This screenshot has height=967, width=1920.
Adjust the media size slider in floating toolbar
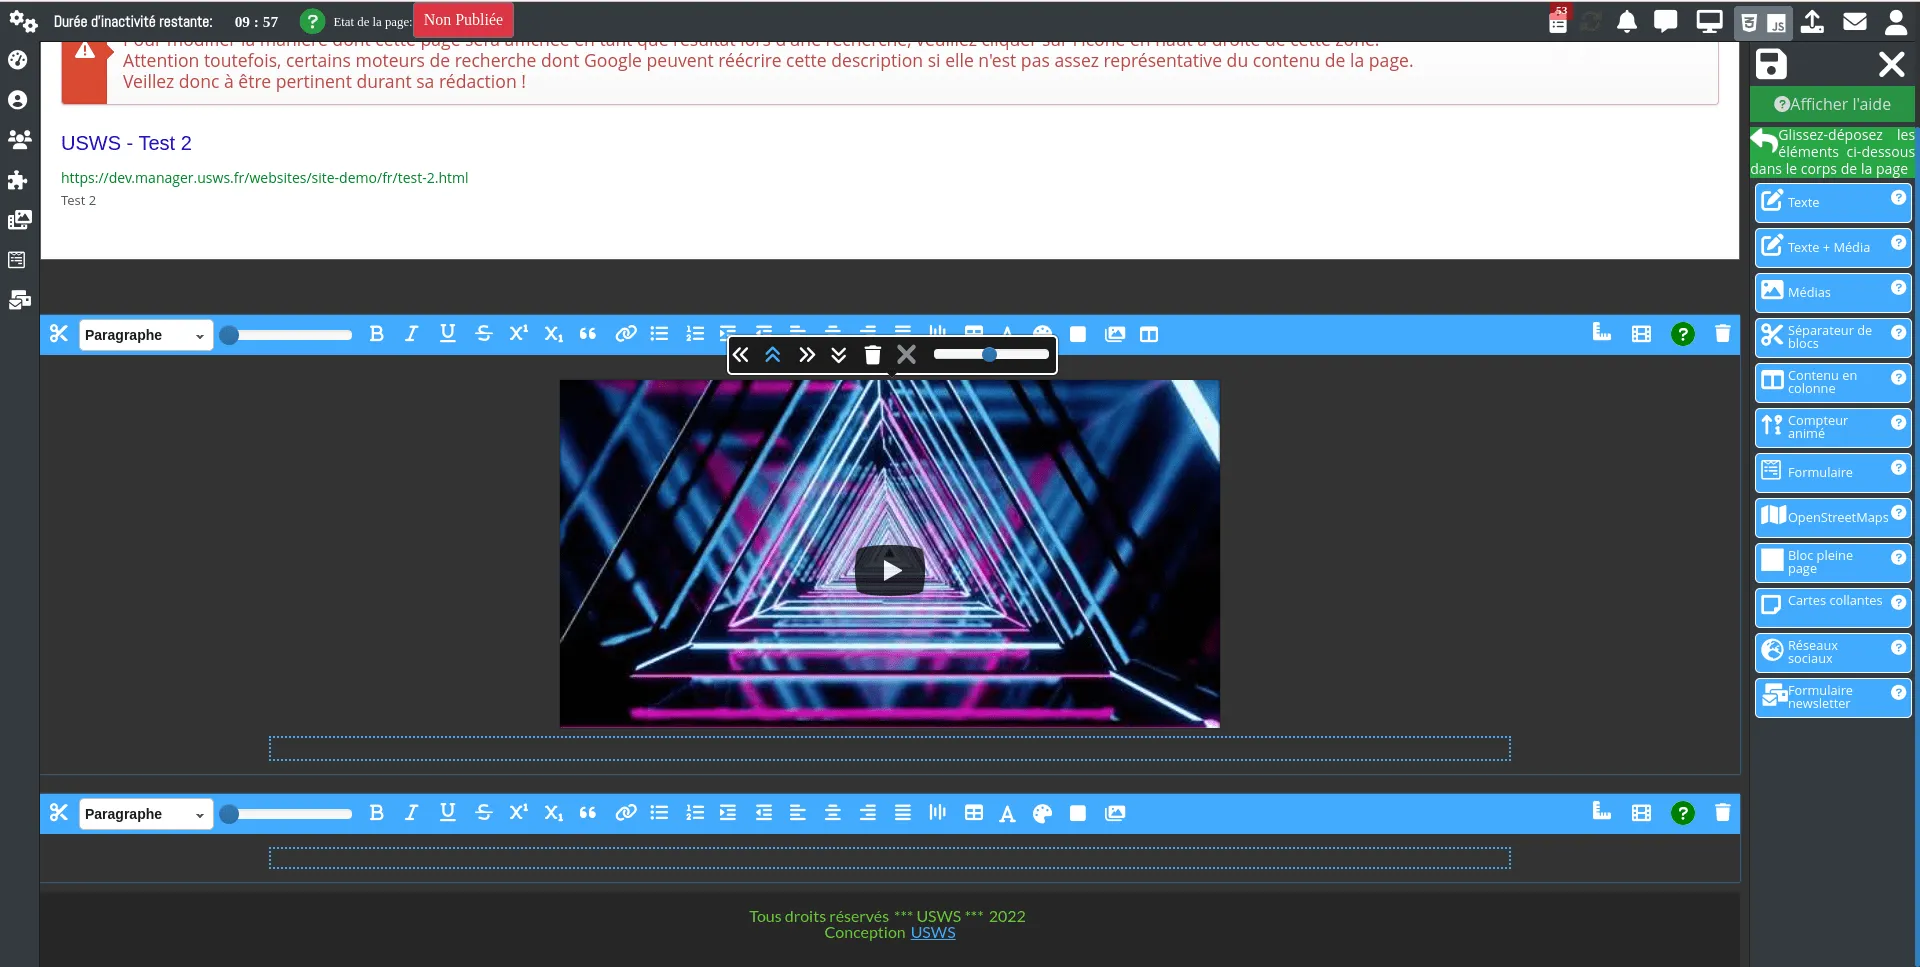click(x=990, y=354)
